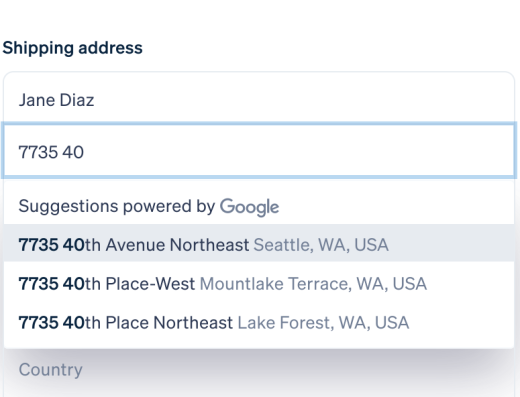Click the full name input showing Jane Diaz

pos(259,100)
